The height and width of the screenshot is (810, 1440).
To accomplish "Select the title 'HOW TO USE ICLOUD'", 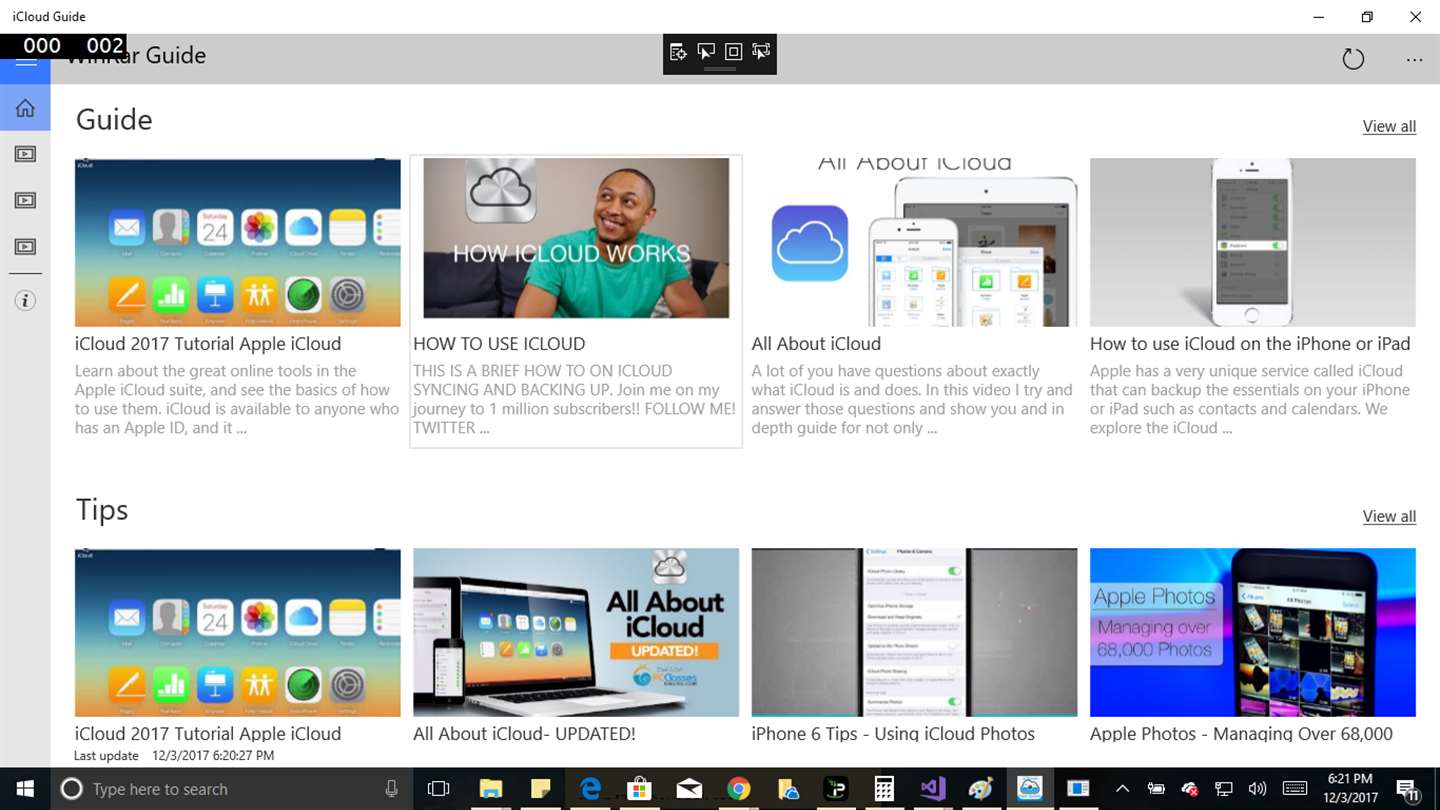I will tap(499, 344).
